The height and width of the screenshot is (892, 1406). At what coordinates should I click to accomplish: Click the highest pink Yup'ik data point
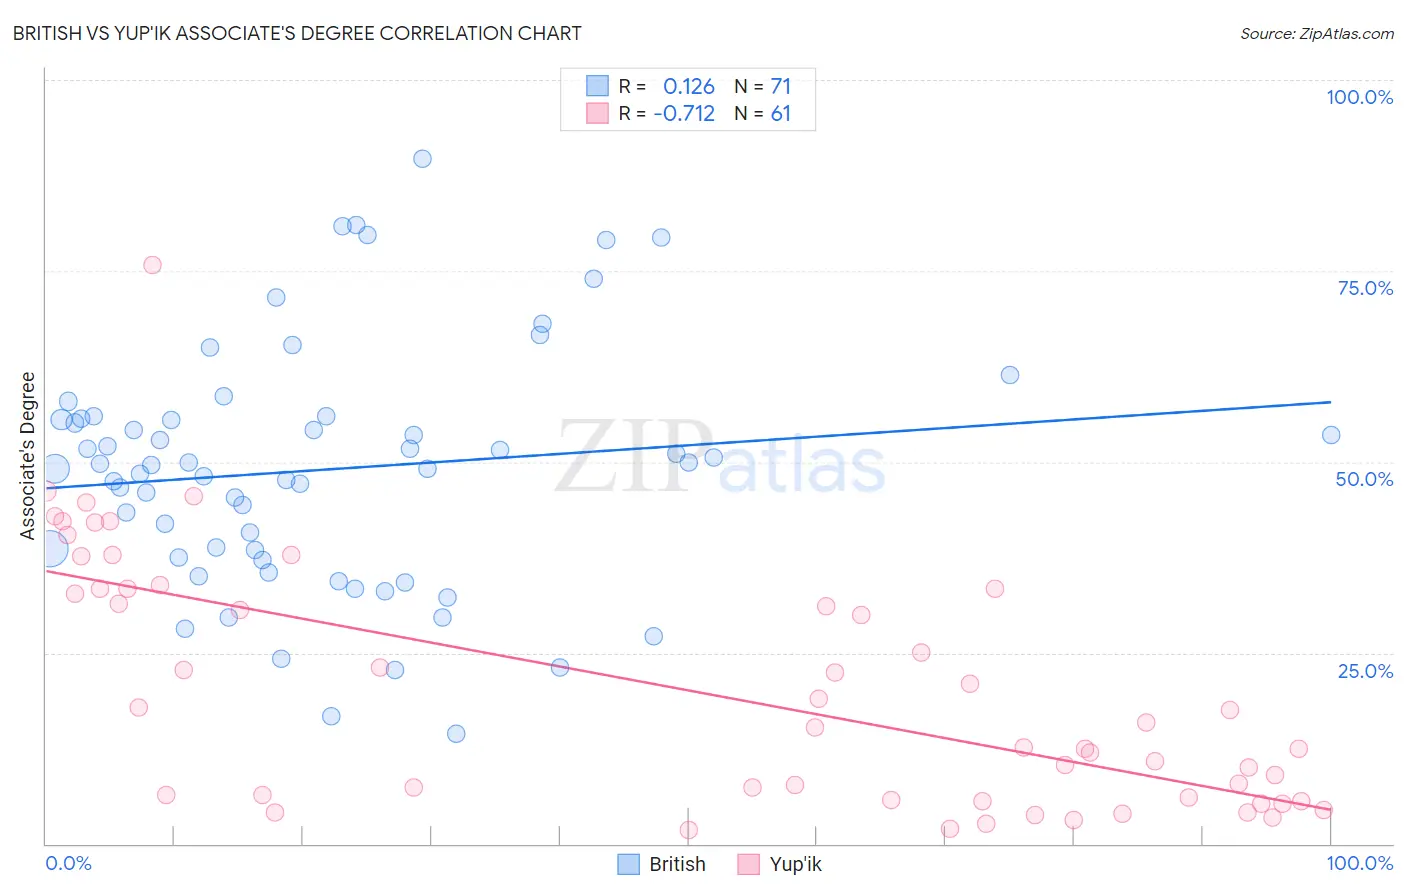point(152,265)
